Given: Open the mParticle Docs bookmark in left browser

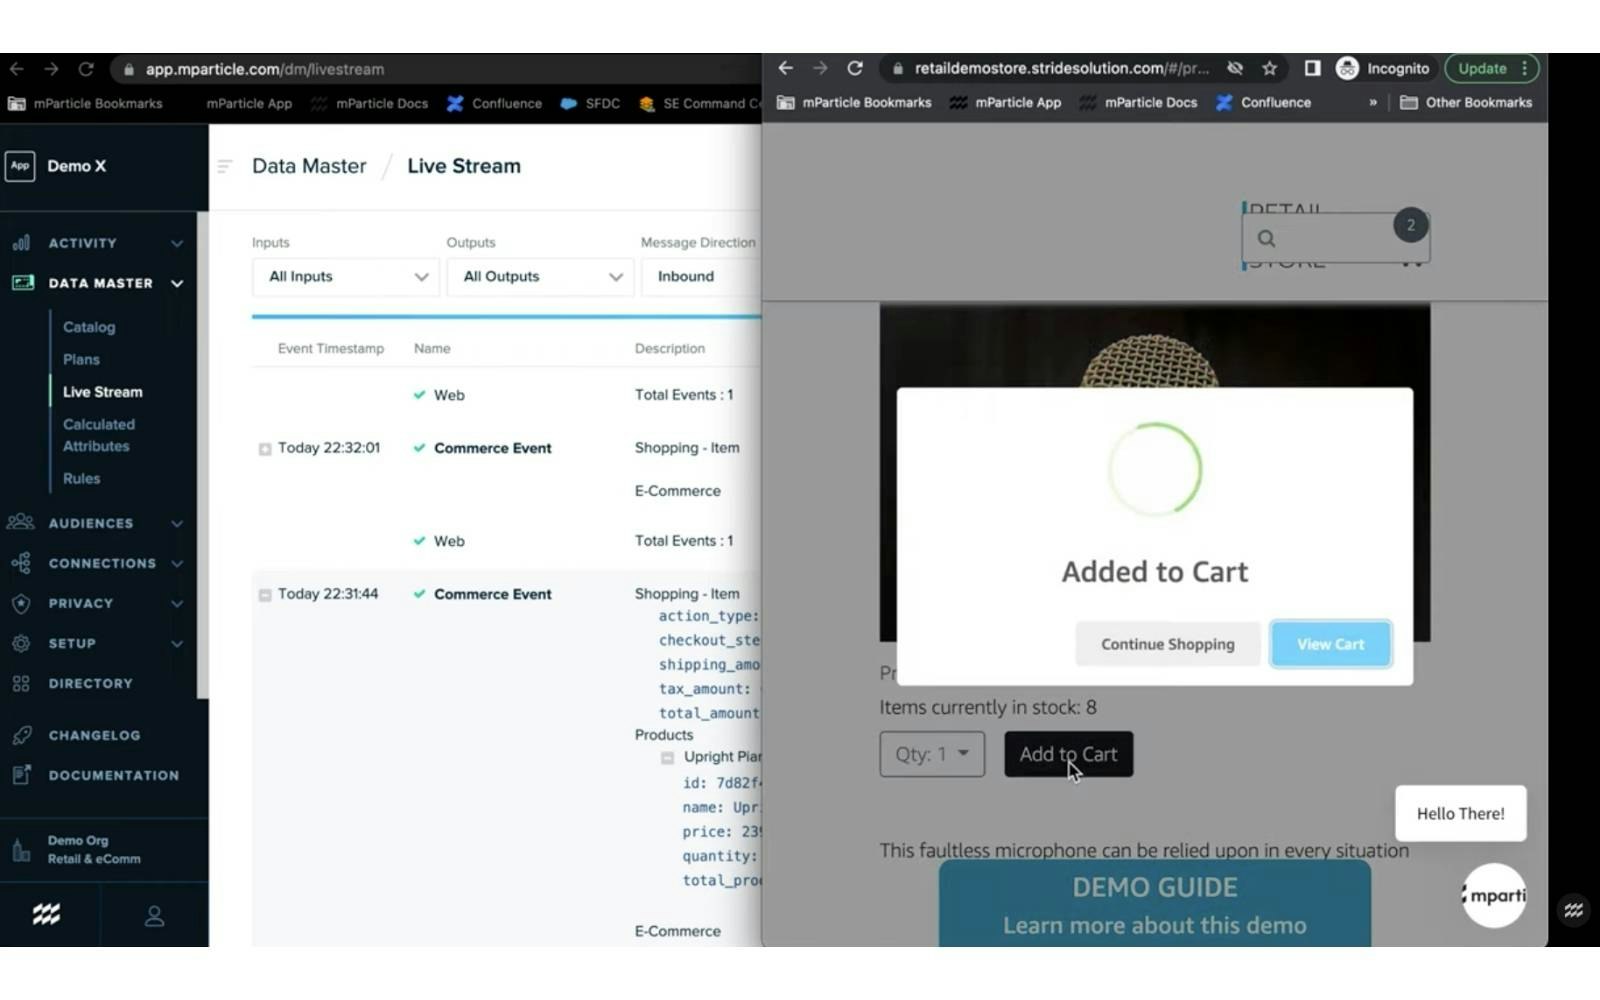Looking at the screenshot, I should point(370,103).
